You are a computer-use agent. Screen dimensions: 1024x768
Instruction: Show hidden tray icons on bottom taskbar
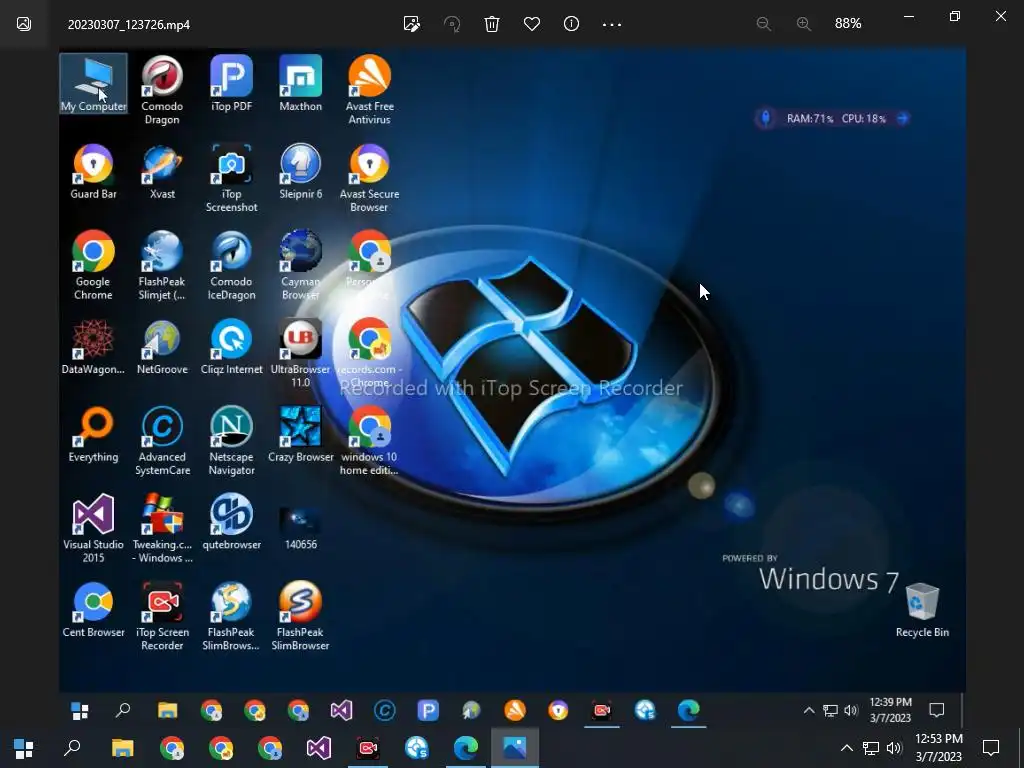pyautogui.click(x=846, y=748)
